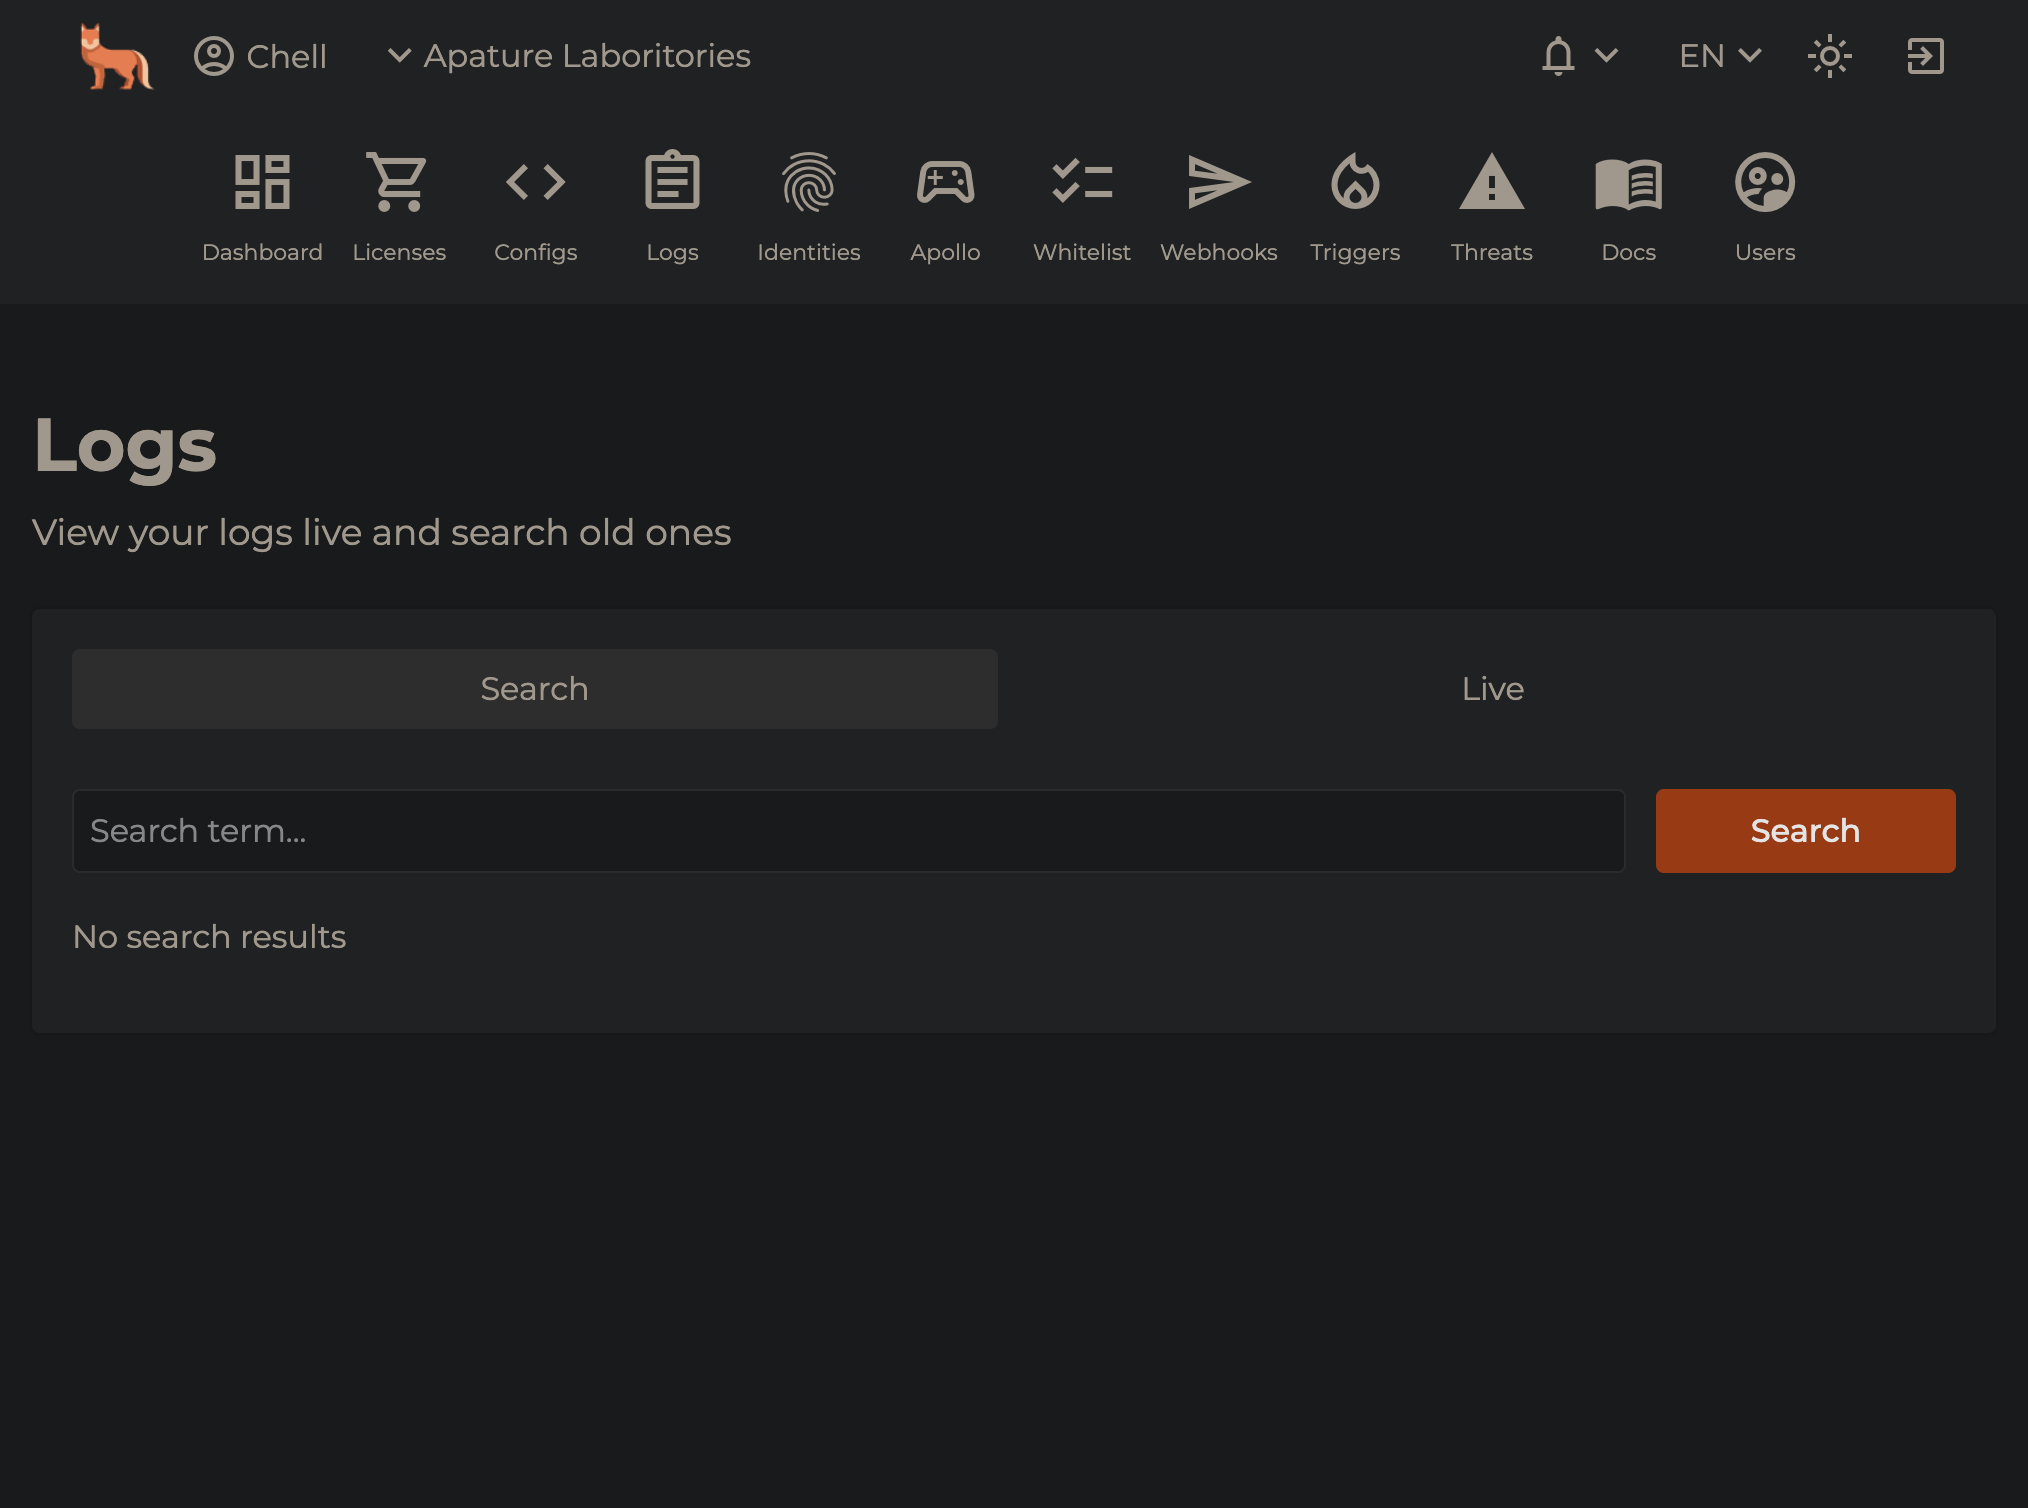The image size is (2028, 1508).
Task: Navigate to the Dashboard section
Action: tap(263, 208)
